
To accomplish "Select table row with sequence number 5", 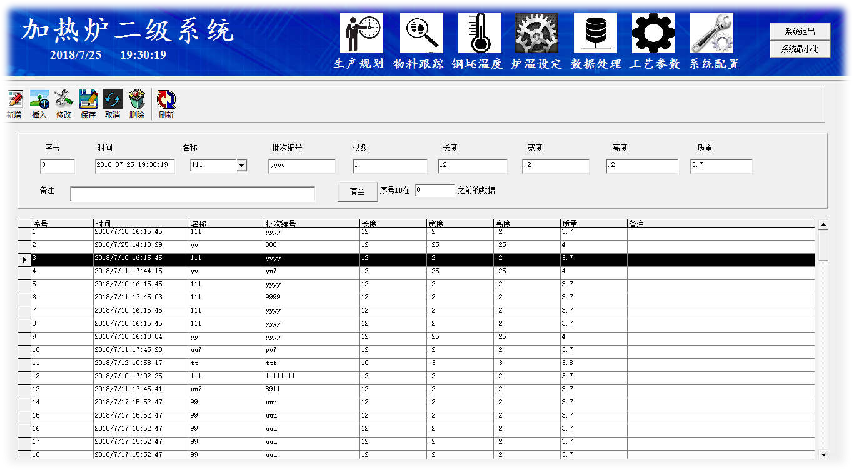I will (417, 284).
